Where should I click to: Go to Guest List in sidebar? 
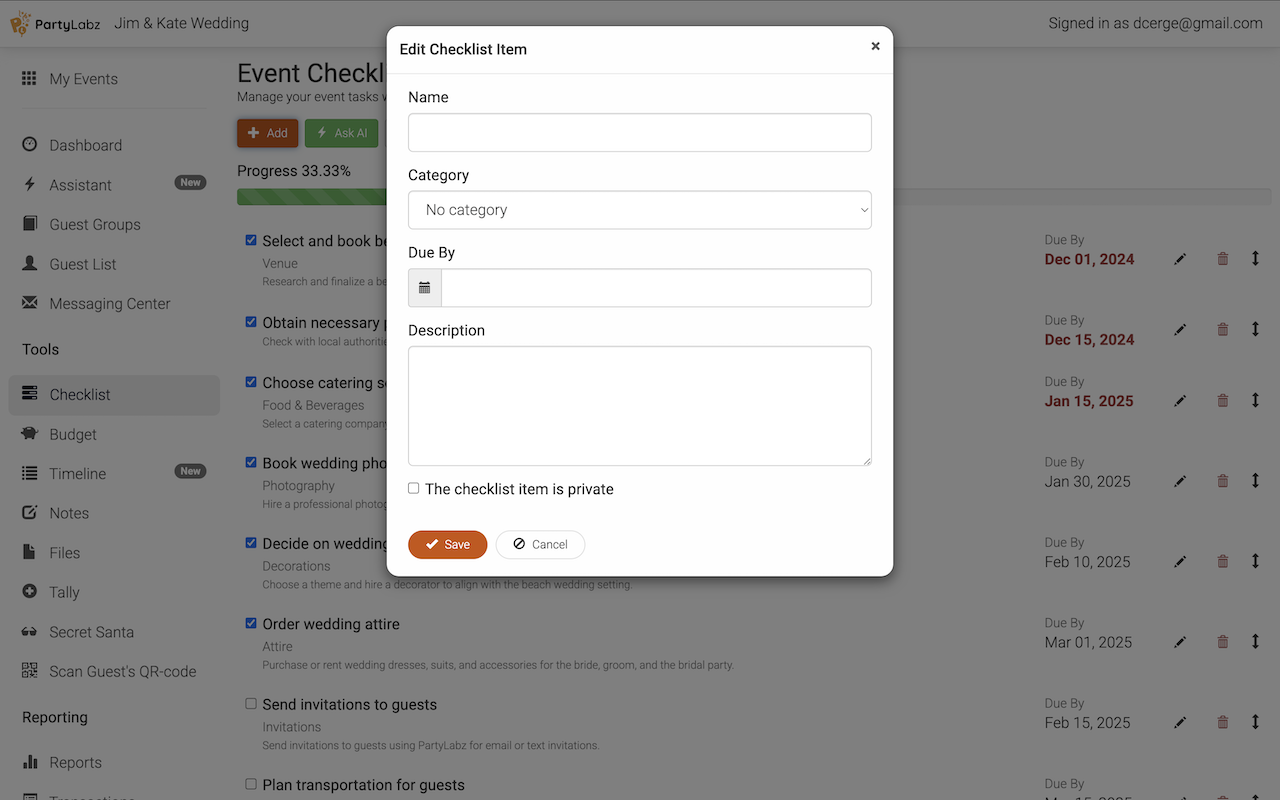[83, 264]
